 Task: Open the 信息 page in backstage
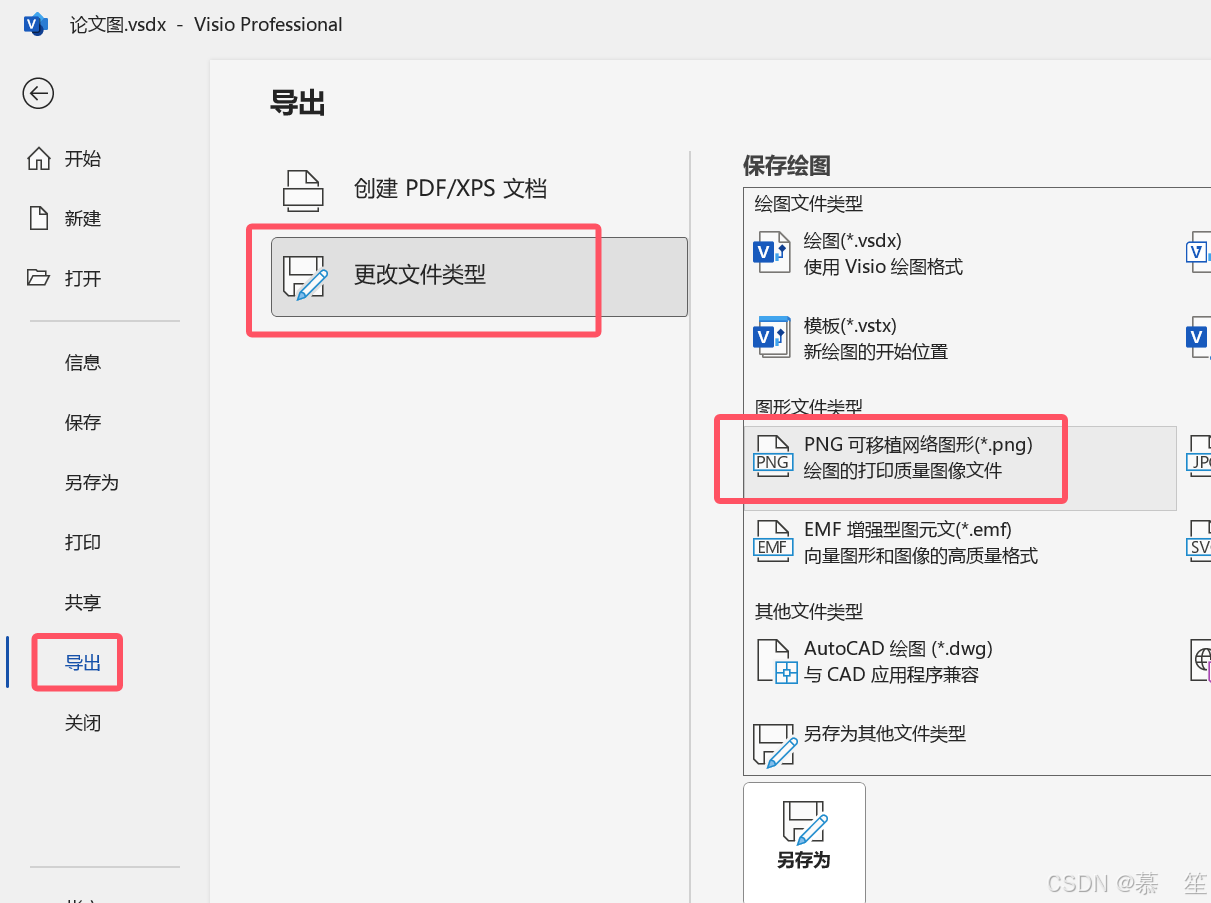click(x=83, y=362)
